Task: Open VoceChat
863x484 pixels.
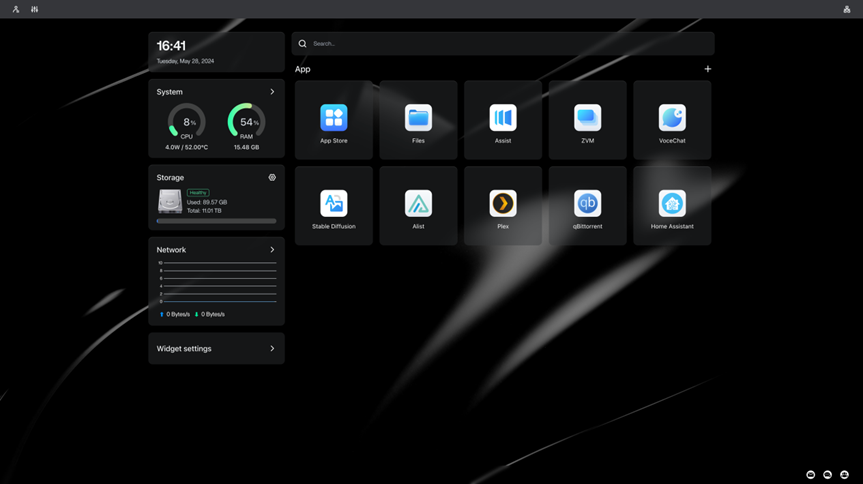Action: [x=672, y=120]
